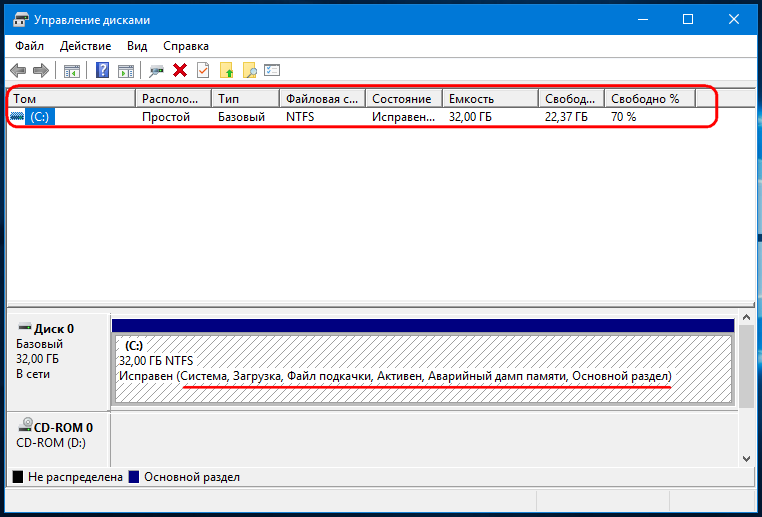762x517 pixels.
Task: Click the Исправен (Система, Загрузка...) partition status text
Action: (x=395, y=376)
